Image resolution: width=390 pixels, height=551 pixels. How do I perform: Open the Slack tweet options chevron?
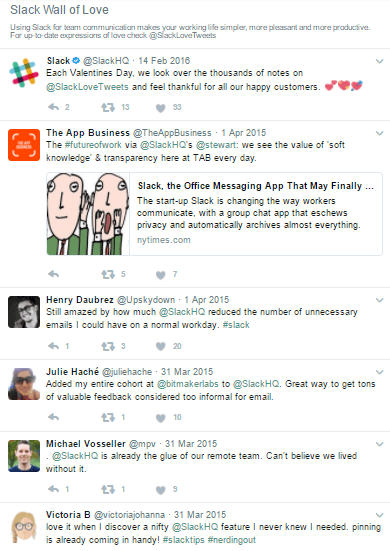click(x=379, y=61)
